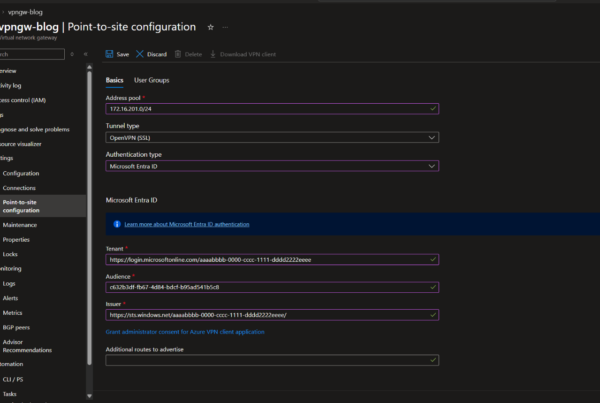Open Locks in sidebar
Viewport: 600px width, 403px height.
10,254
